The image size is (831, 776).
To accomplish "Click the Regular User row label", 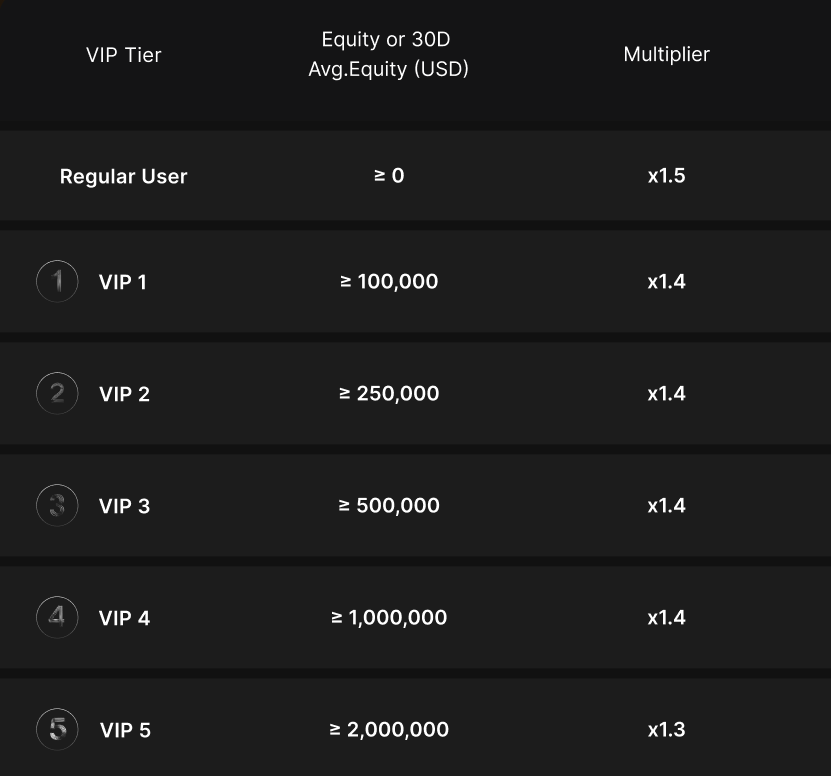I will [x=123, y=176].
